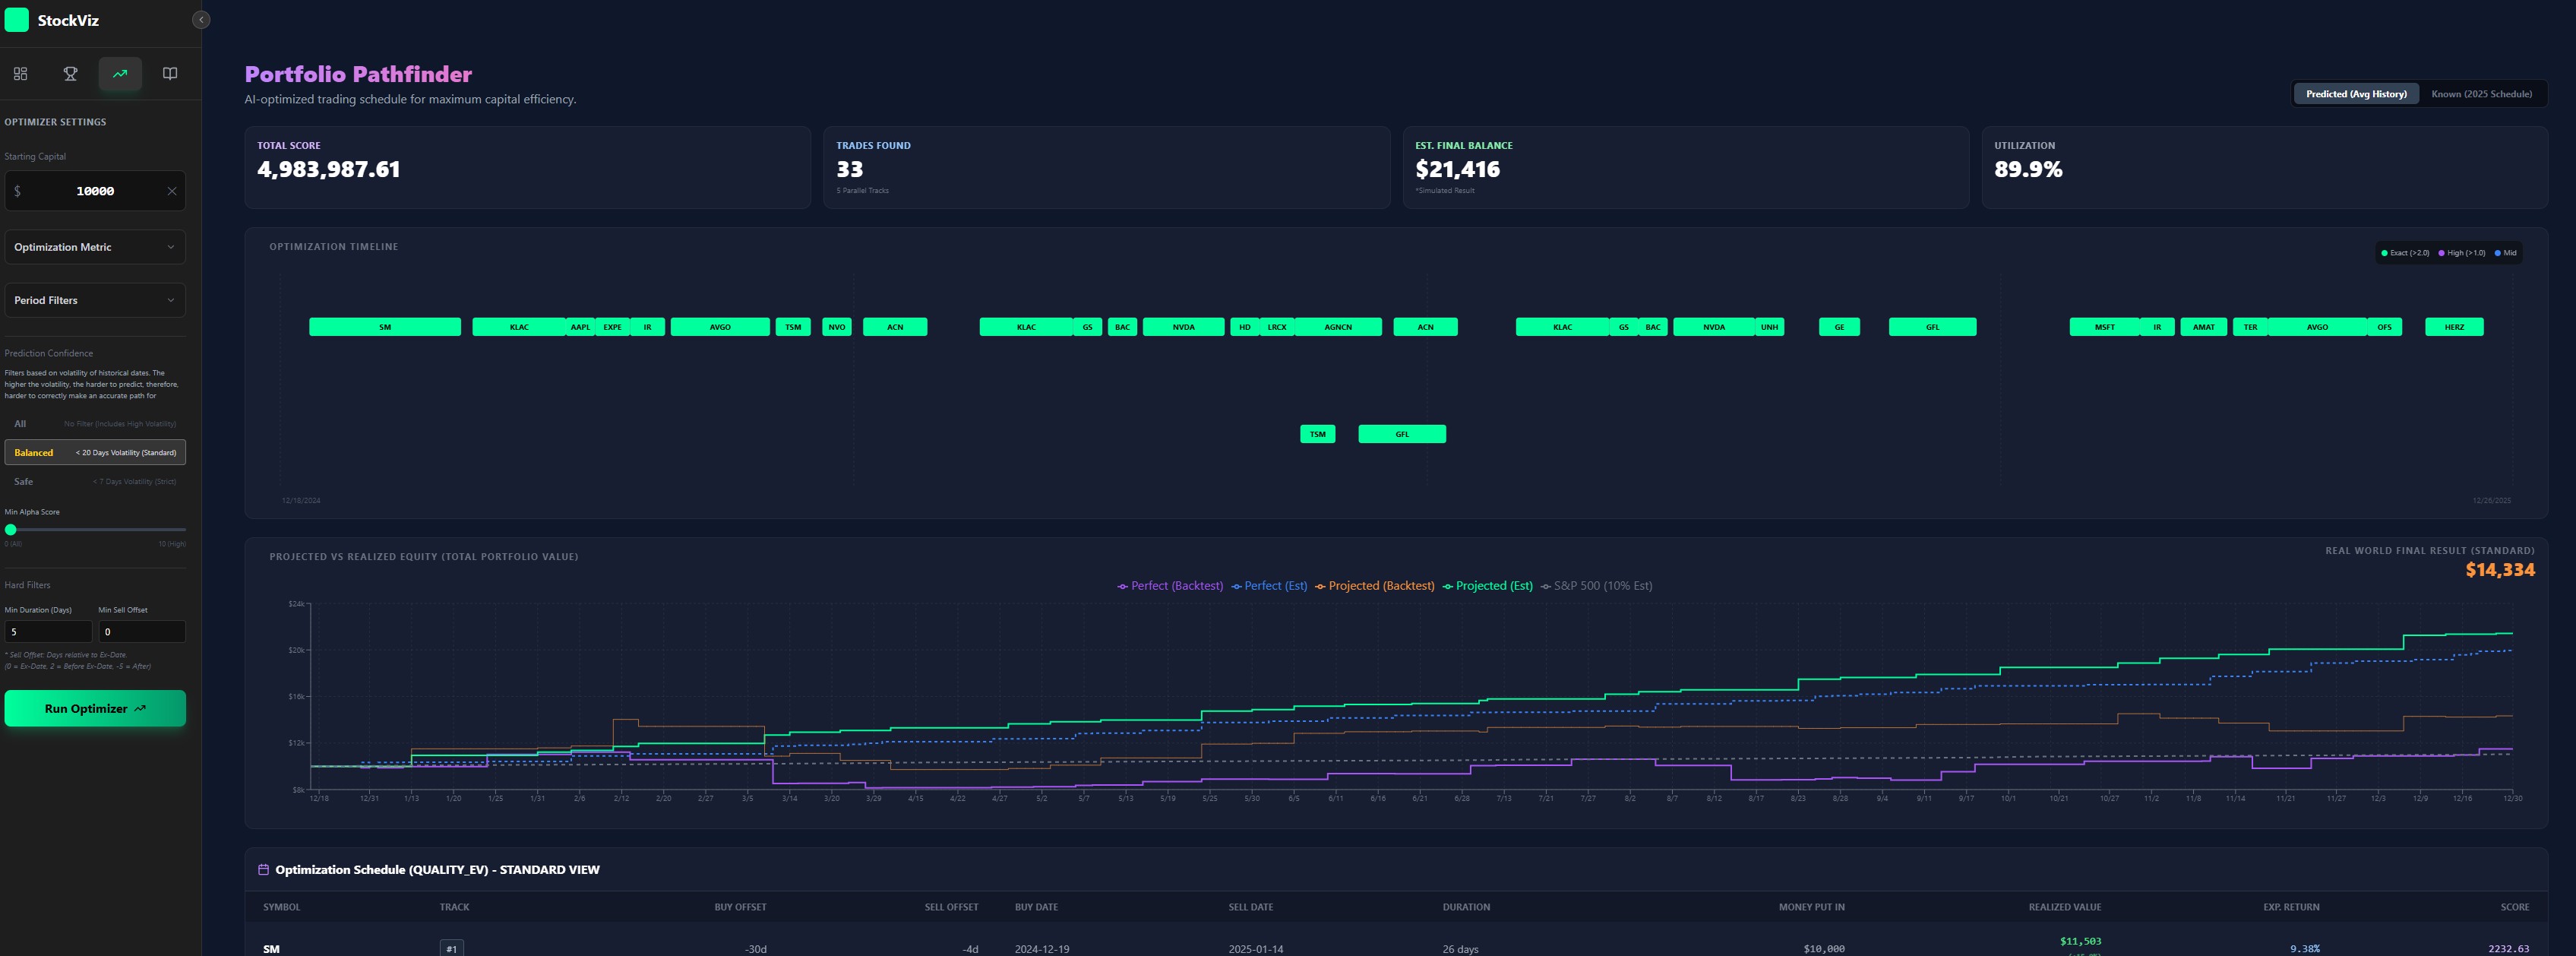Screen dimensions: 2576x956
Task: Click calendar icon beside Optimization Schedule
Action: click(x=264, y=870)
